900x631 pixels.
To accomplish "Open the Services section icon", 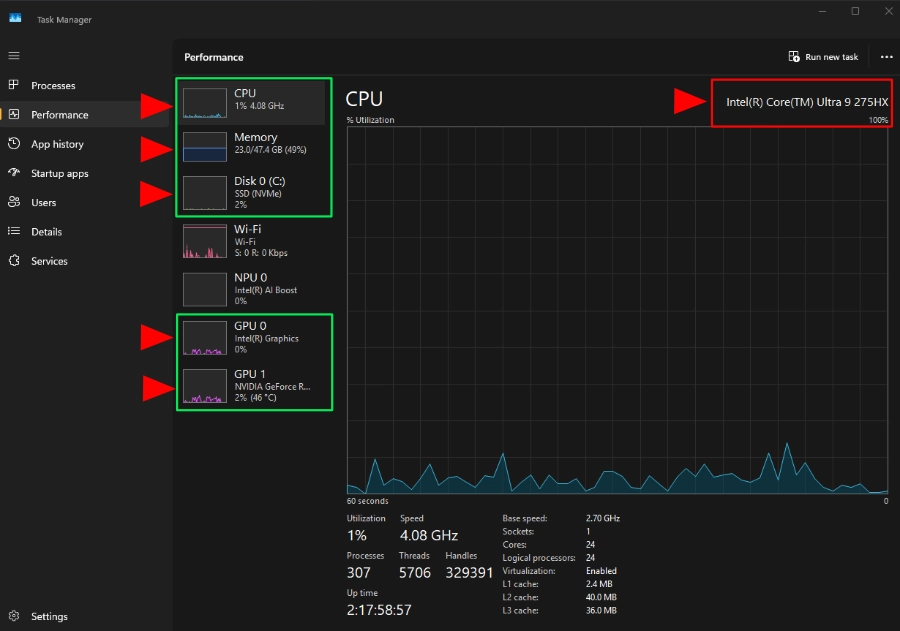I will [14, 260].
